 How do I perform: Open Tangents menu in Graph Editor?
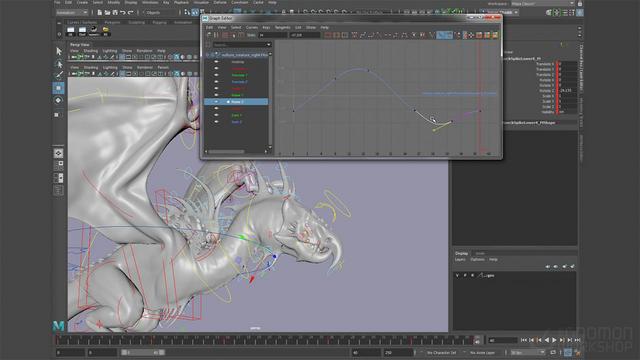pyautogui.click(x=282, y=27)
